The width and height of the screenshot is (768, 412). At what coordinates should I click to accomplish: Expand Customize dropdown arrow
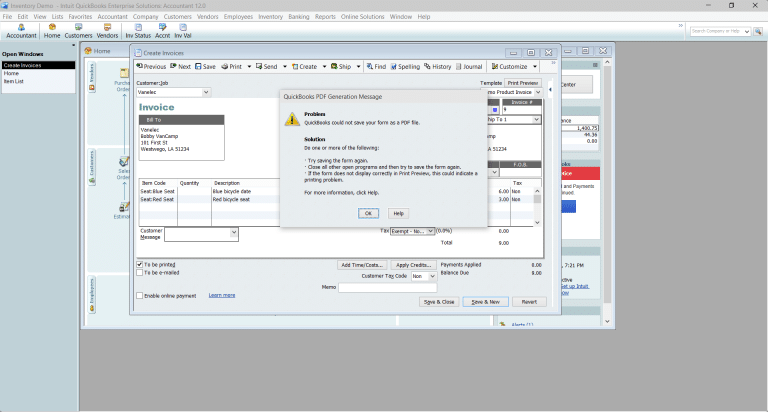pyautogui.click(x=535, y=67)
